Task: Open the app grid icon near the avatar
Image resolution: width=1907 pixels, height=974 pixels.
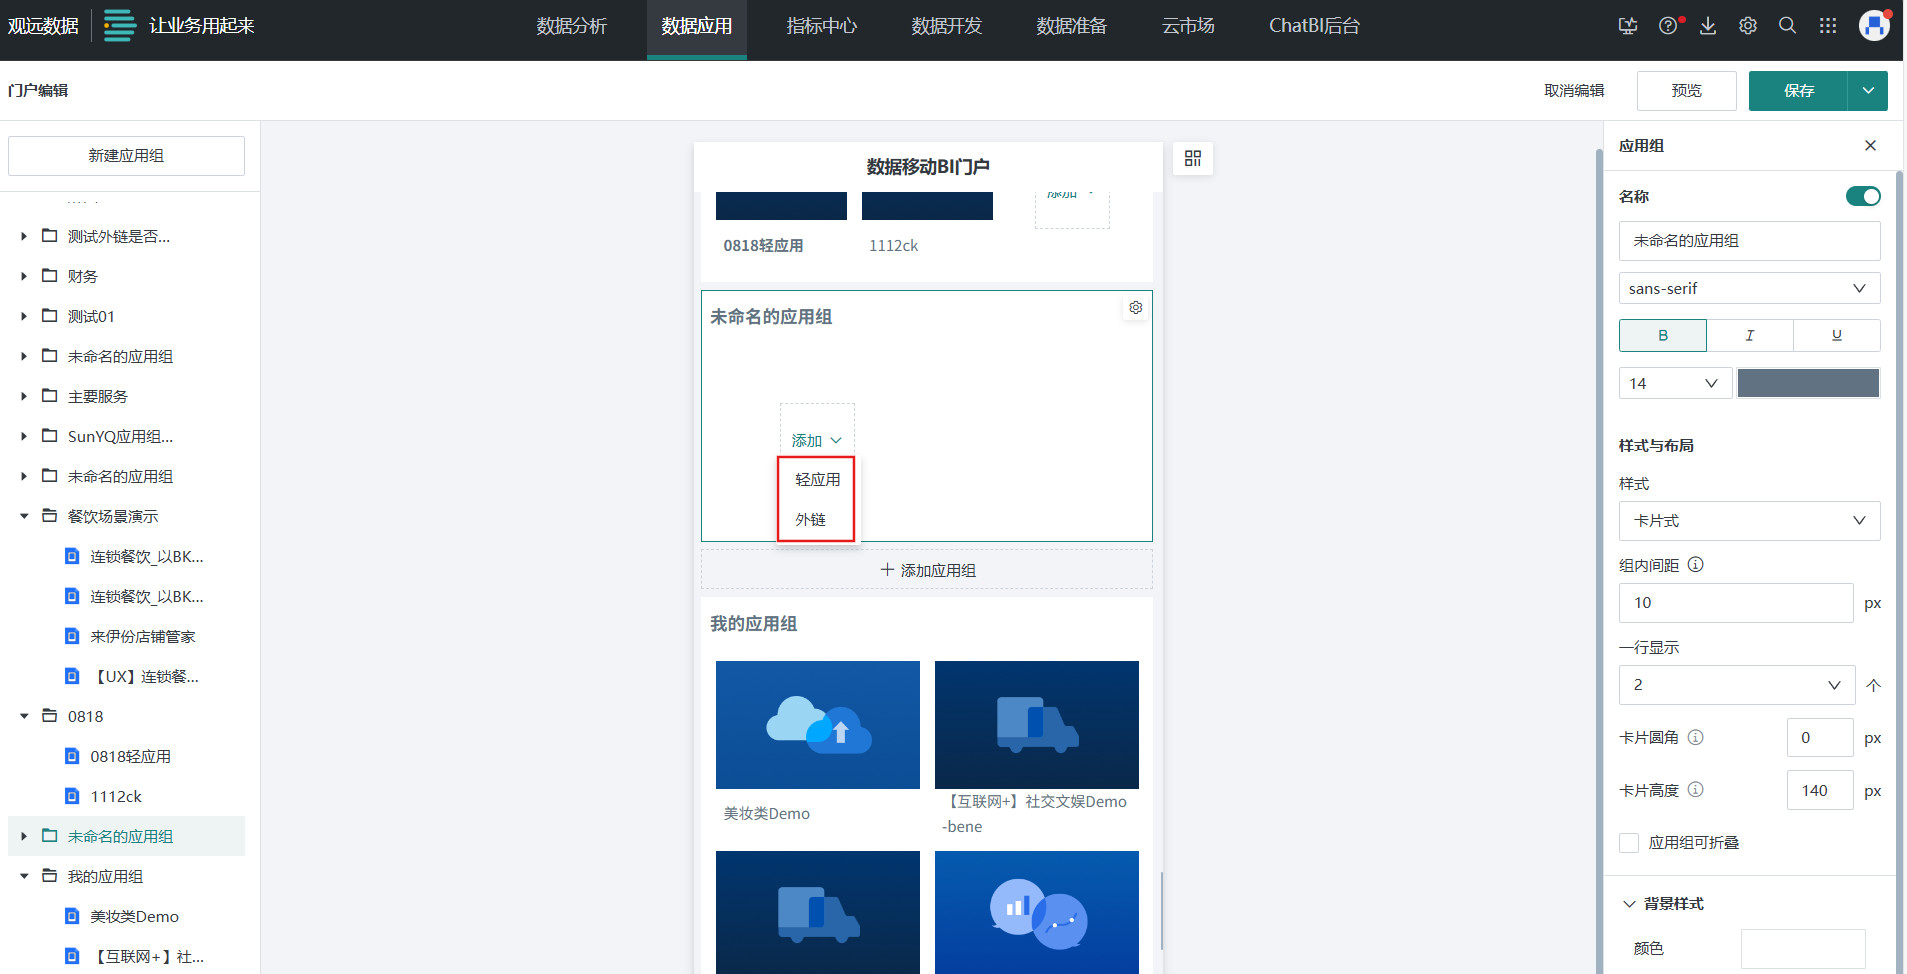Action: [1828, 25]
